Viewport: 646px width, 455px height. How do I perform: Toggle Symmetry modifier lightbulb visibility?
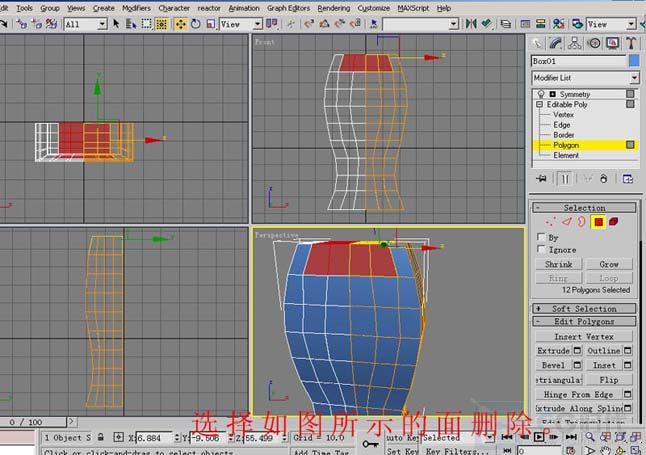point(541,94)
